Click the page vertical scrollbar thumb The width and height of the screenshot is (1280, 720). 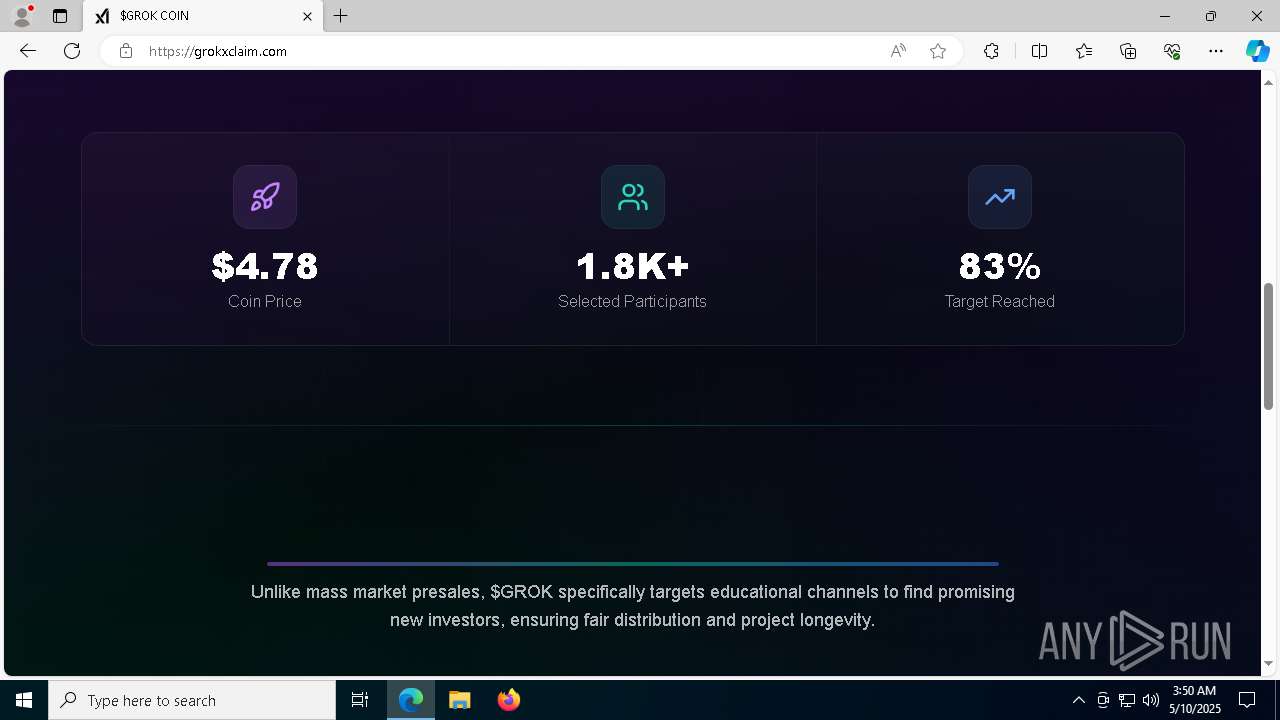[1268, 346]
